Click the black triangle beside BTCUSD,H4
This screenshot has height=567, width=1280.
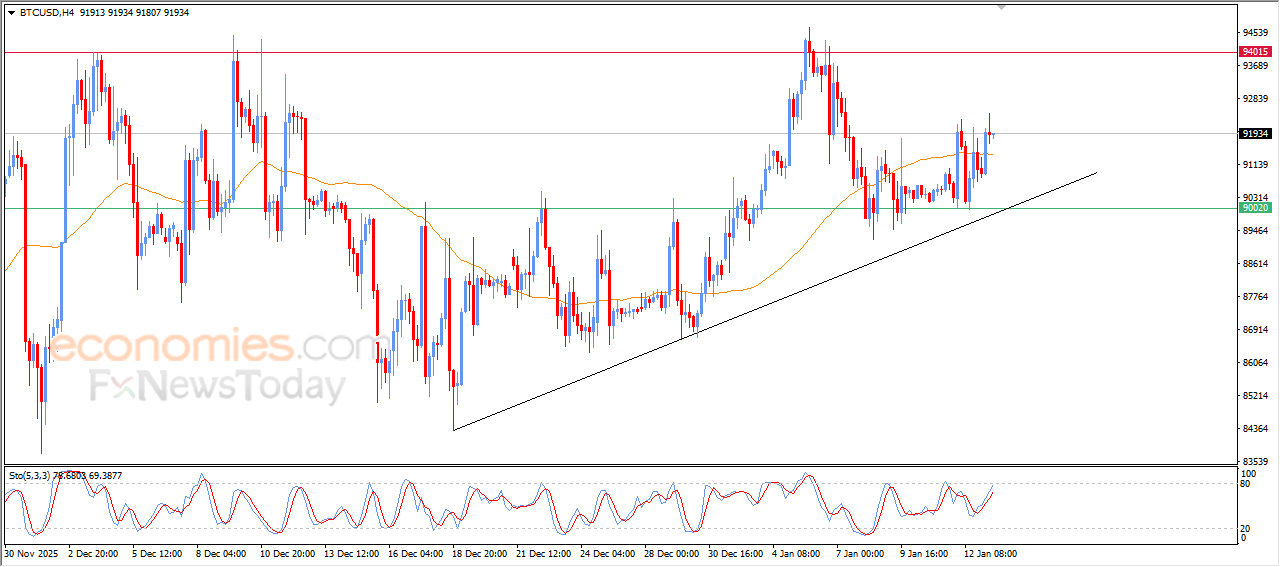[11, 13]
